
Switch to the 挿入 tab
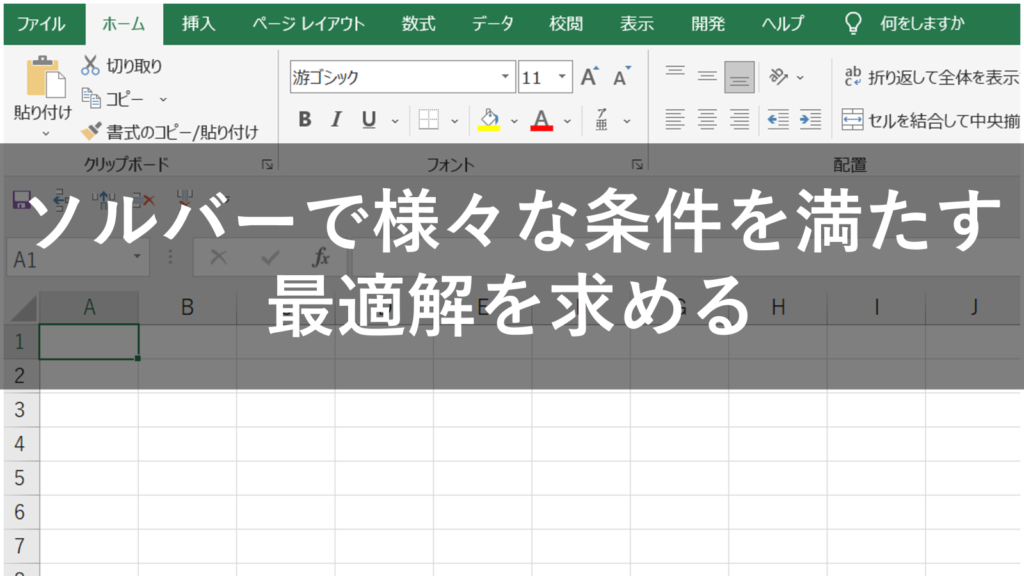[x=199, y=24]
